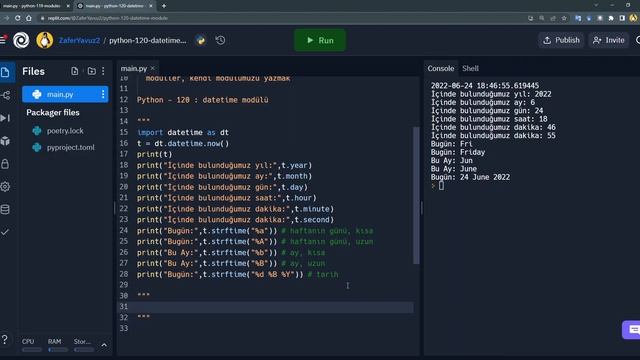Open ZaferYavuz2 profile link
The width and height of the screenshot is (640, 360).
click(x=79, y=40)
